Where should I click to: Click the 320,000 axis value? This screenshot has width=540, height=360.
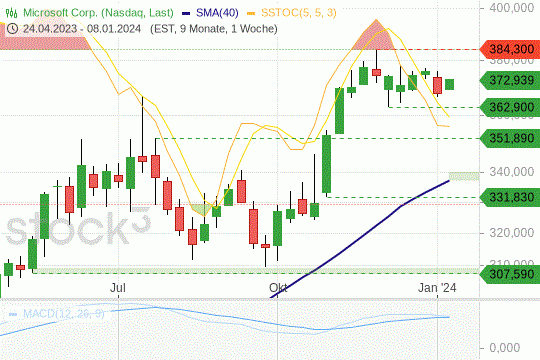[x=511, y=233]
